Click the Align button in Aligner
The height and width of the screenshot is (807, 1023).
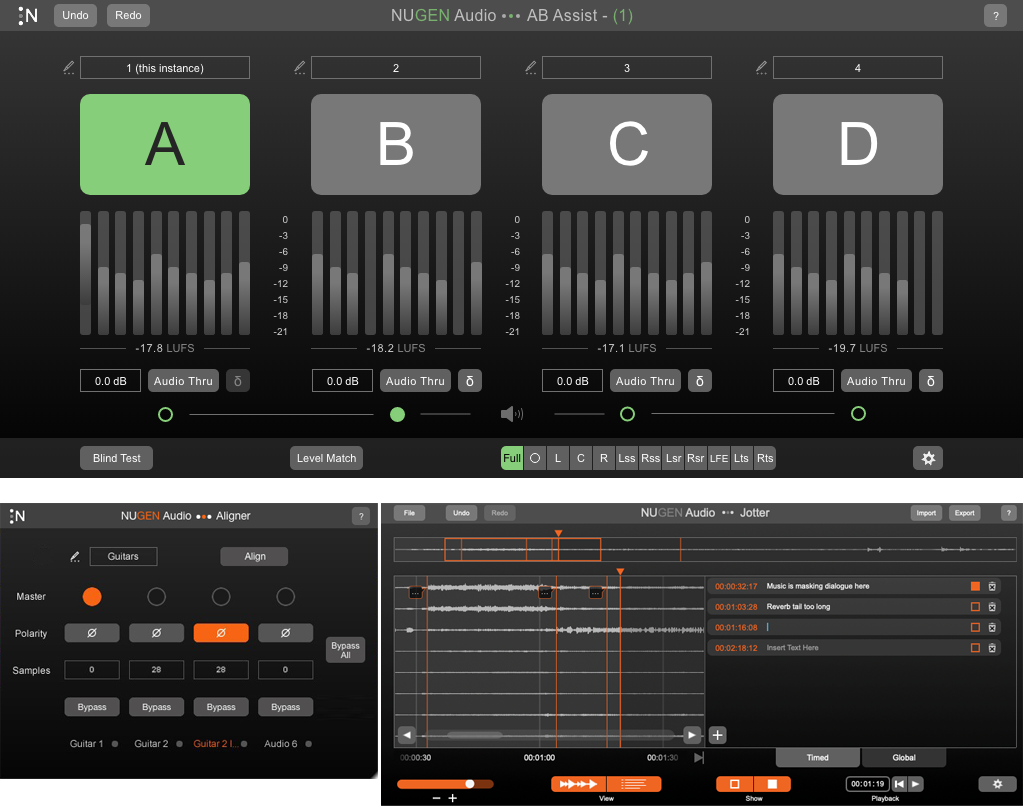tap(254, 556)
